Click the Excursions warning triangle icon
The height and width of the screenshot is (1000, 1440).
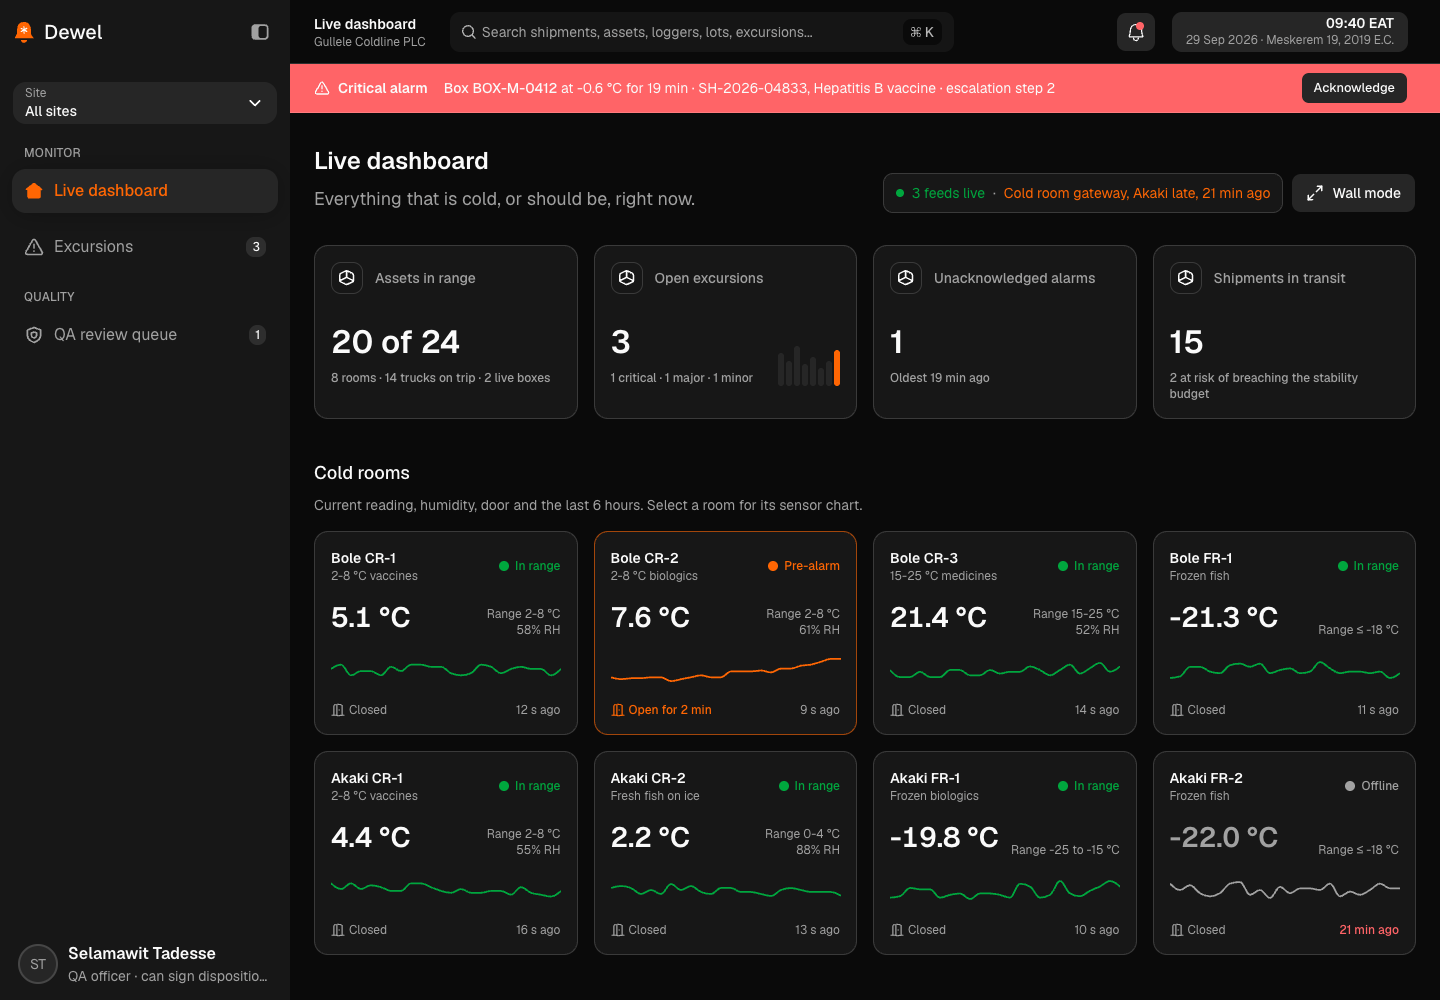34,247
